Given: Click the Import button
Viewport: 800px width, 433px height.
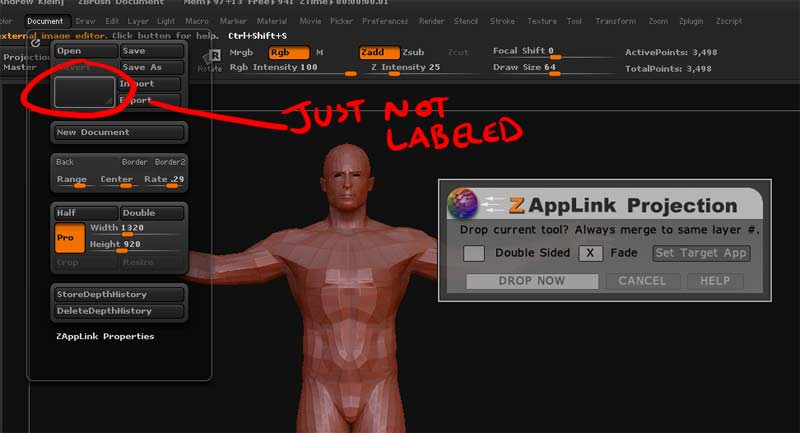Looking at the screenshot, I should pos(149,84).
